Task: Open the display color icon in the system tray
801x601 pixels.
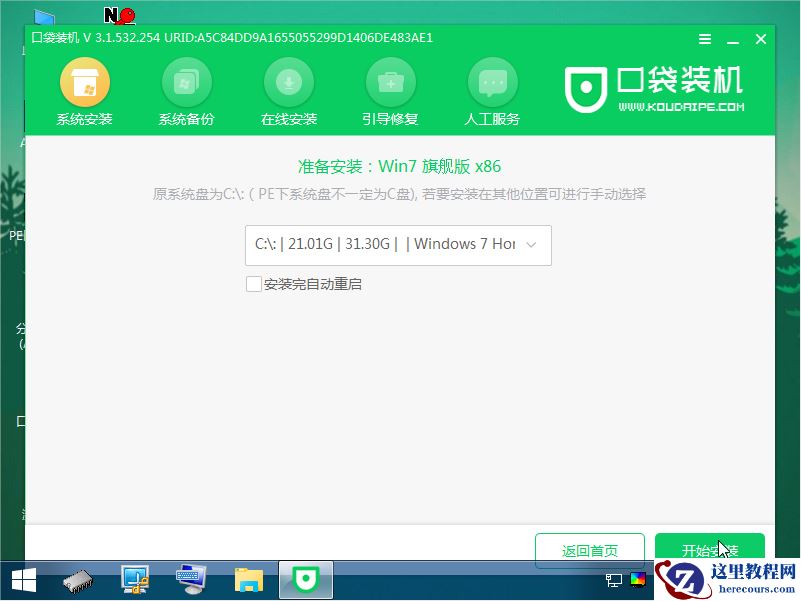Action: [x=637, y=580]
